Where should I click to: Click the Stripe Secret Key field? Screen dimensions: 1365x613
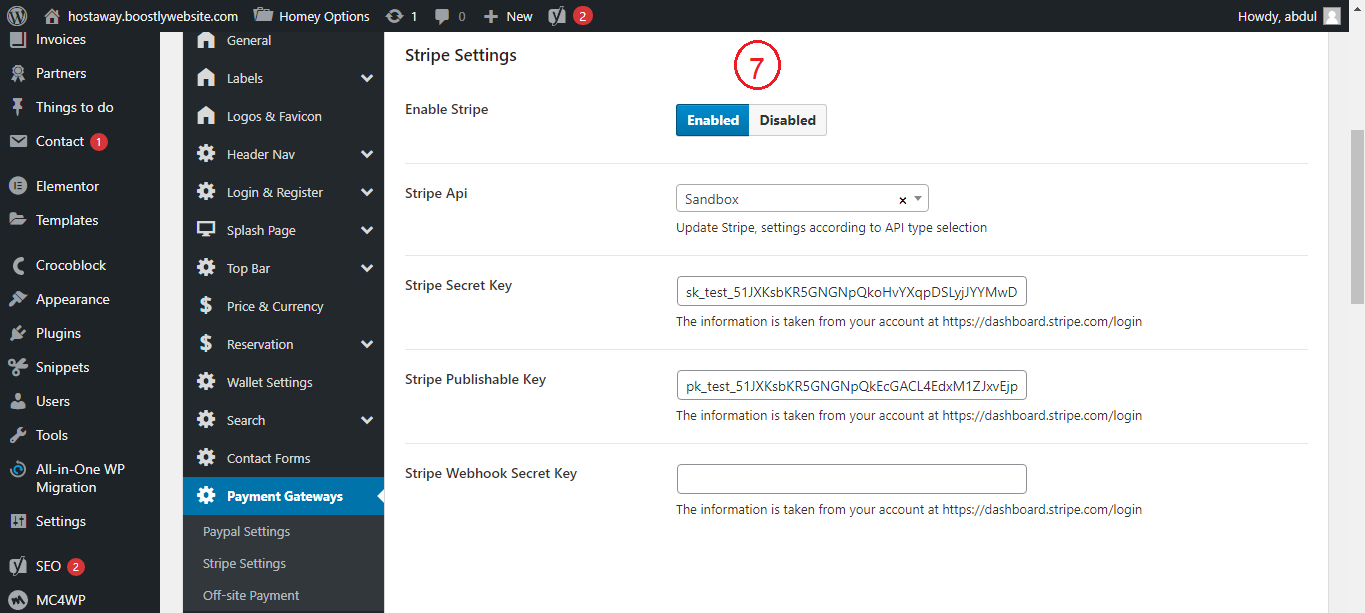[852, 292]
